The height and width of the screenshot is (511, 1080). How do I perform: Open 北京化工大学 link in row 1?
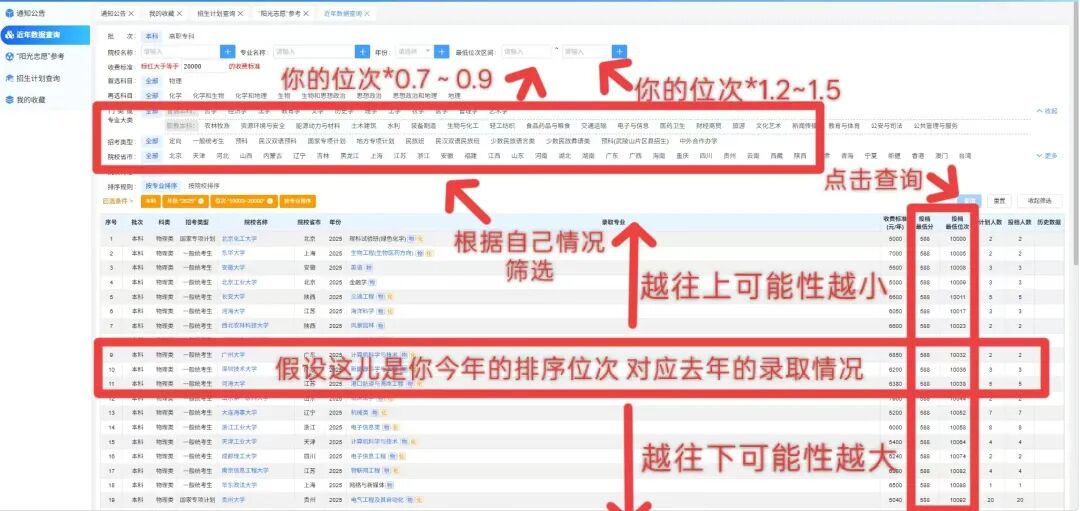239,238
